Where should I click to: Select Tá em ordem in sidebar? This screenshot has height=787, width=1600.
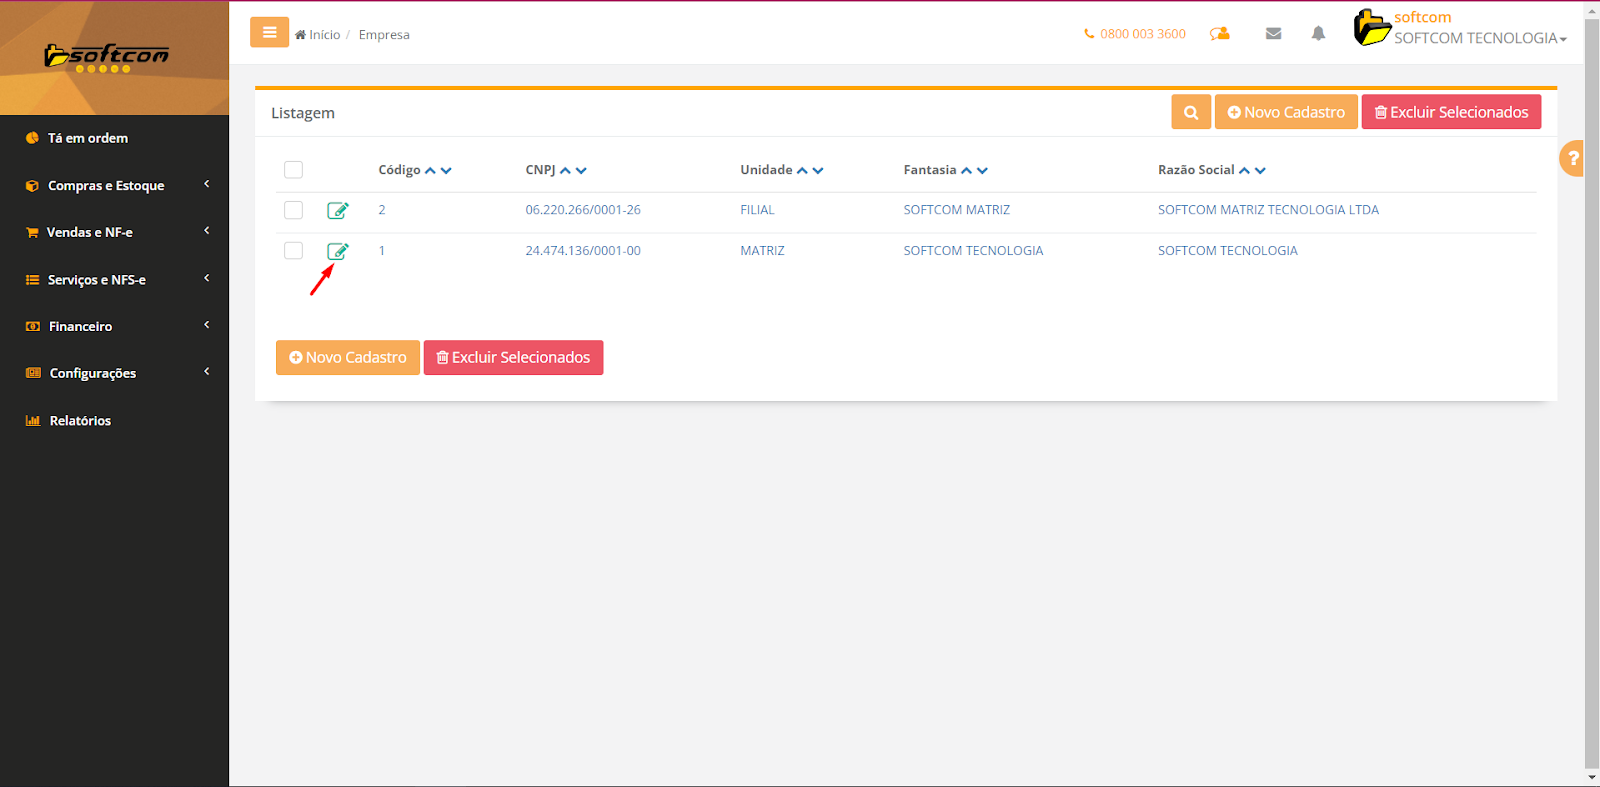tap(88, 138)
